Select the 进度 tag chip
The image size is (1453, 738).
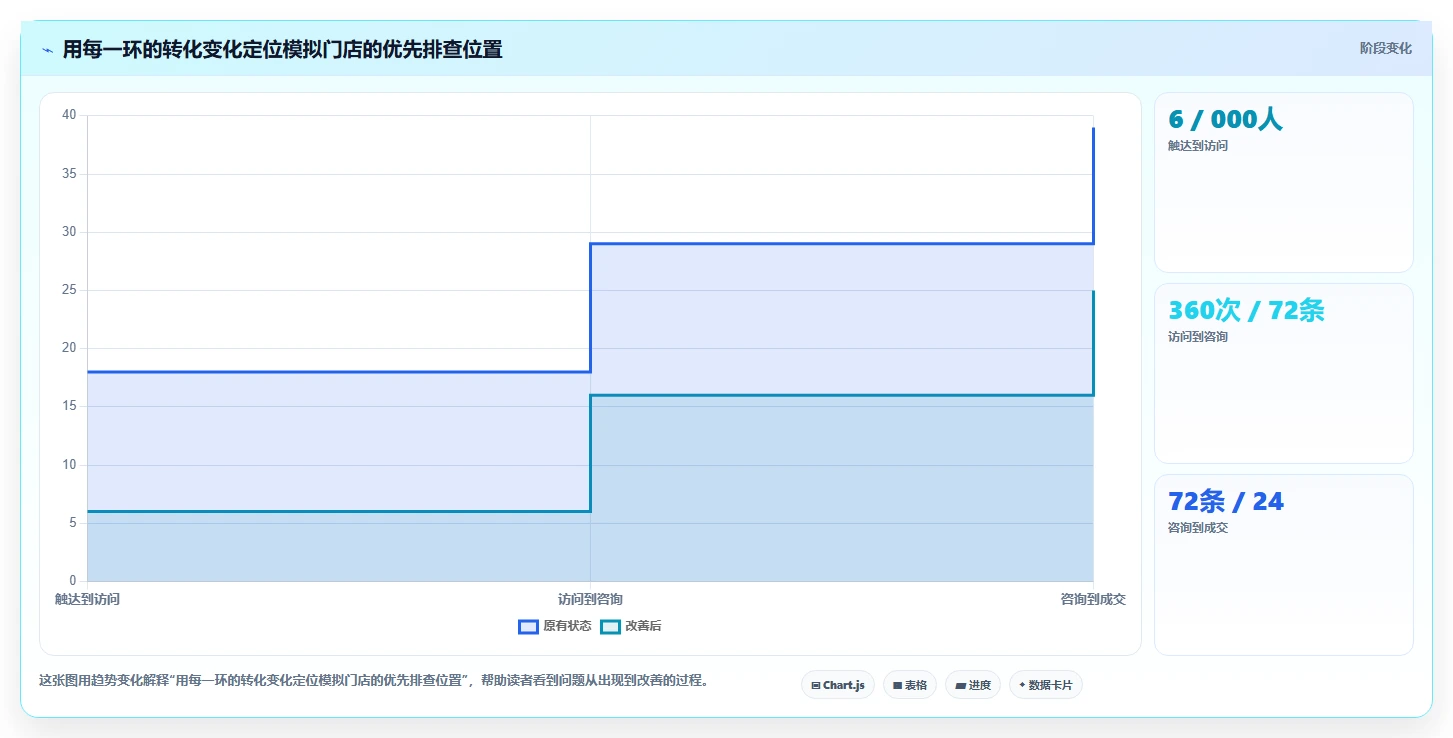click(x=973, y=685)
